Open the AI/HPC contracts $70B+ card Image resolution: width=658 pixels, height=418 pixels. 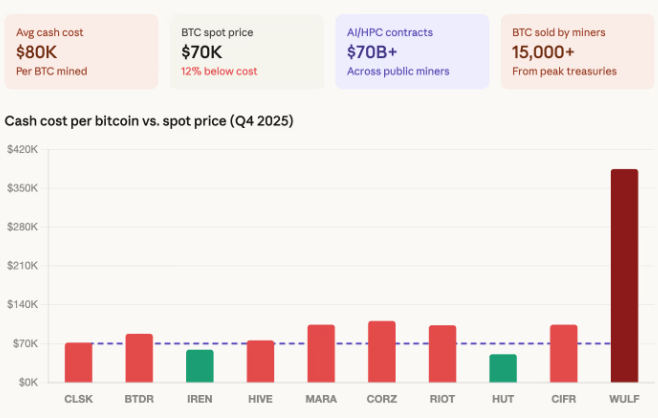[412, 51]
